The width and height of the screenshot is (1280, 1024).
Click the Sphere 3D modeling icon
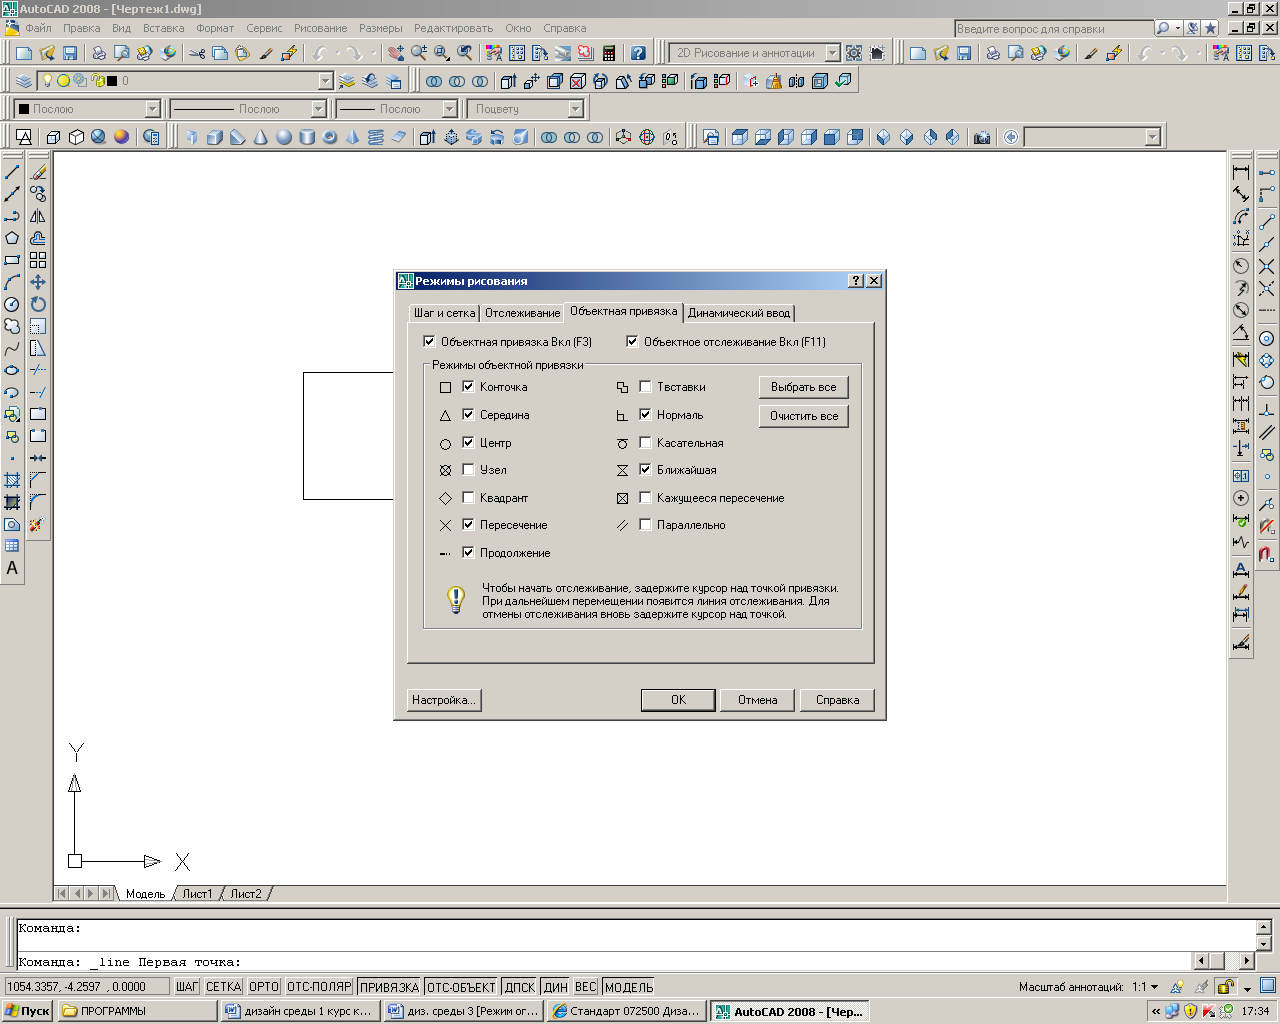tap(283, 137)
